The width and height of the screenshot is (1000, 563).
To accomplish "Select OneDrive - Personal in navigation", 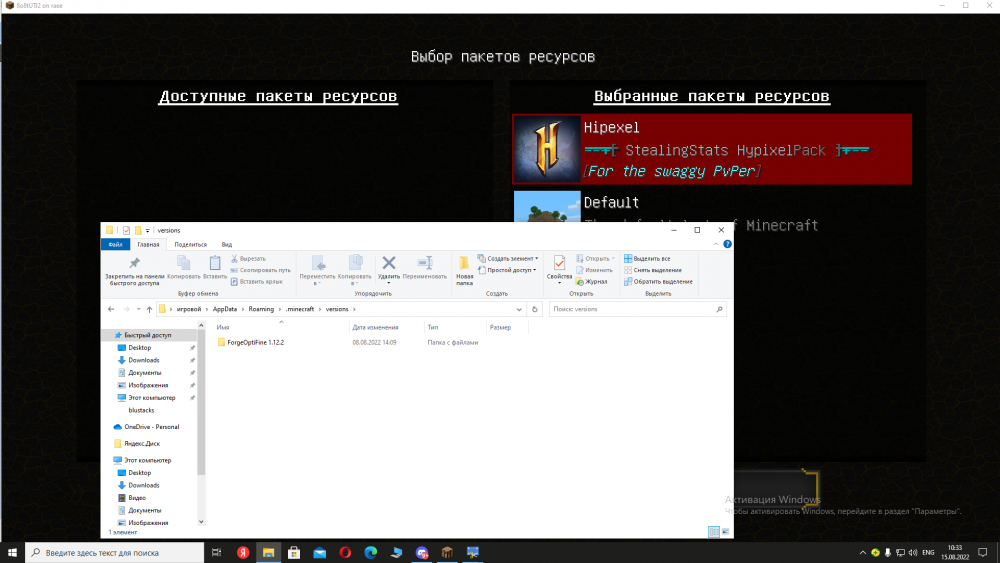I will [x=151, y=427].
